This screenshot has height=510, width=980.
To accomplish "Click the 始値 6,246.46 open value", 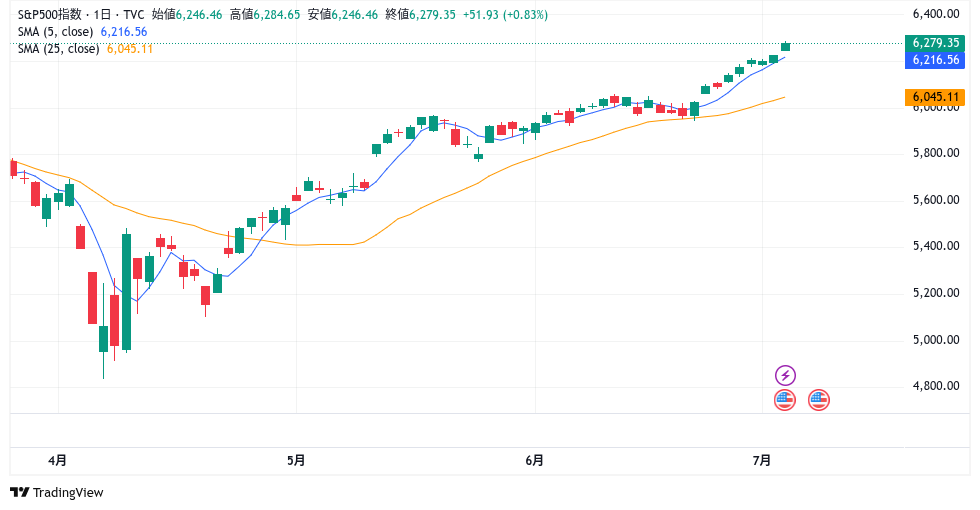I will click(187, 14).
